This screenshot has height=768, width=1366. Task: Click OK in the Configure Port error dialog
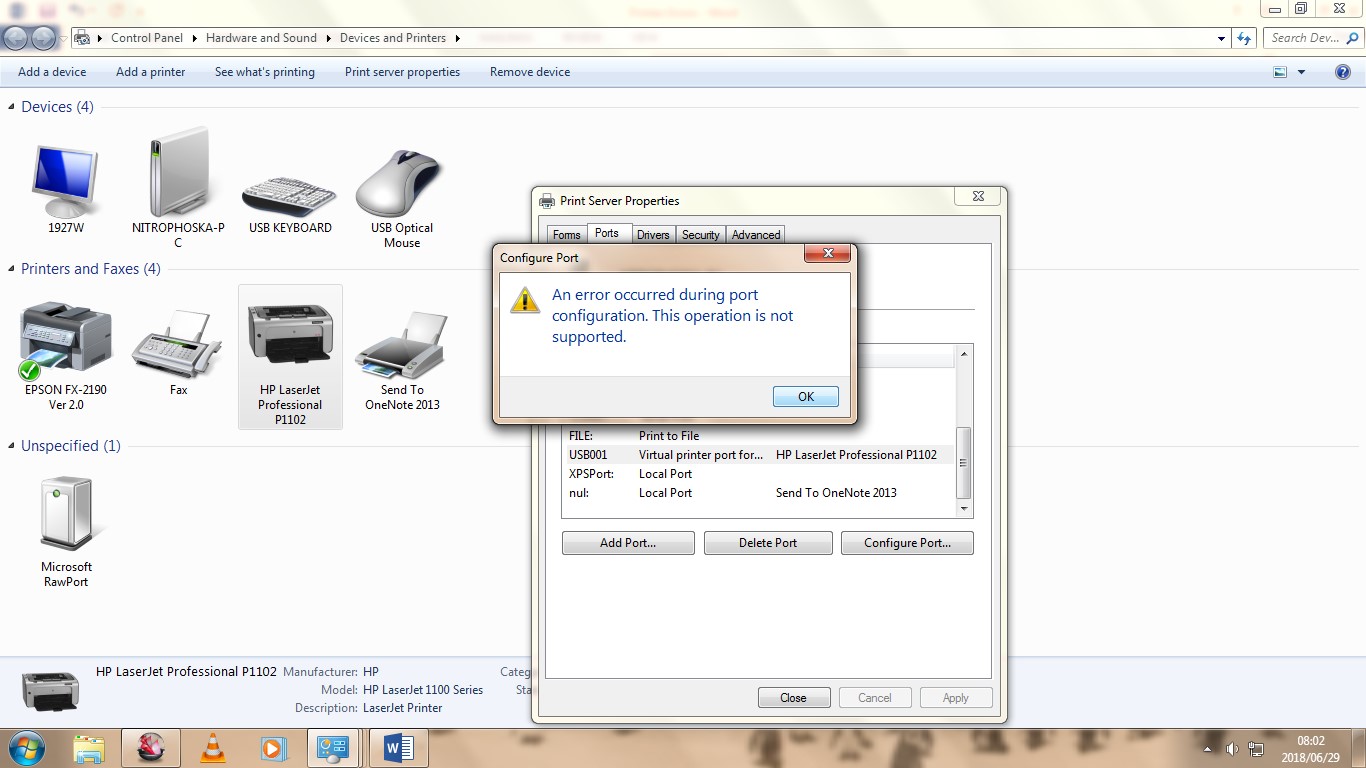[806, 397]
